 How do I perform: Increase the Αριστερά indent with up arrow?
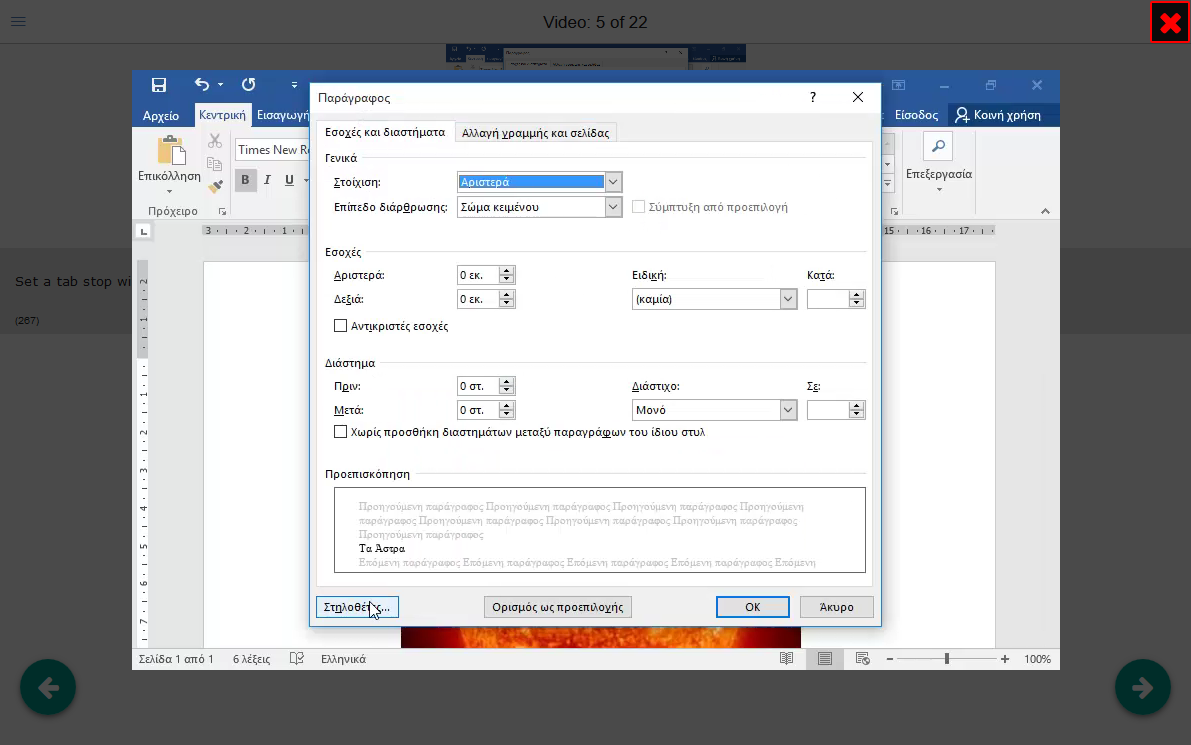[507, 271]
